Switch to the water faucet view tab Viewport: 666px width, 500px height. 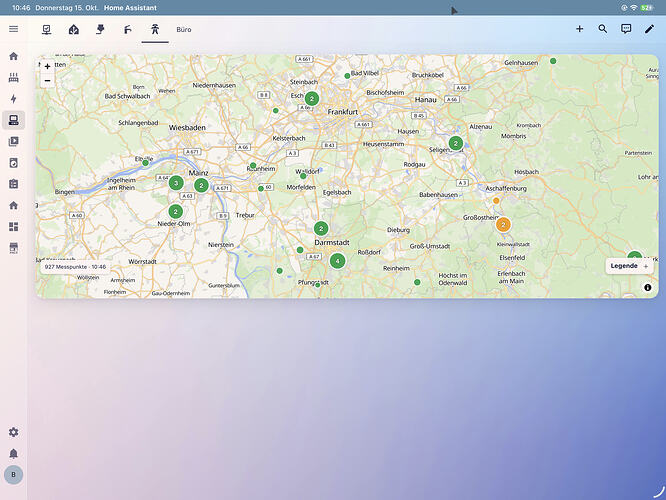click(x=127, y=29)
